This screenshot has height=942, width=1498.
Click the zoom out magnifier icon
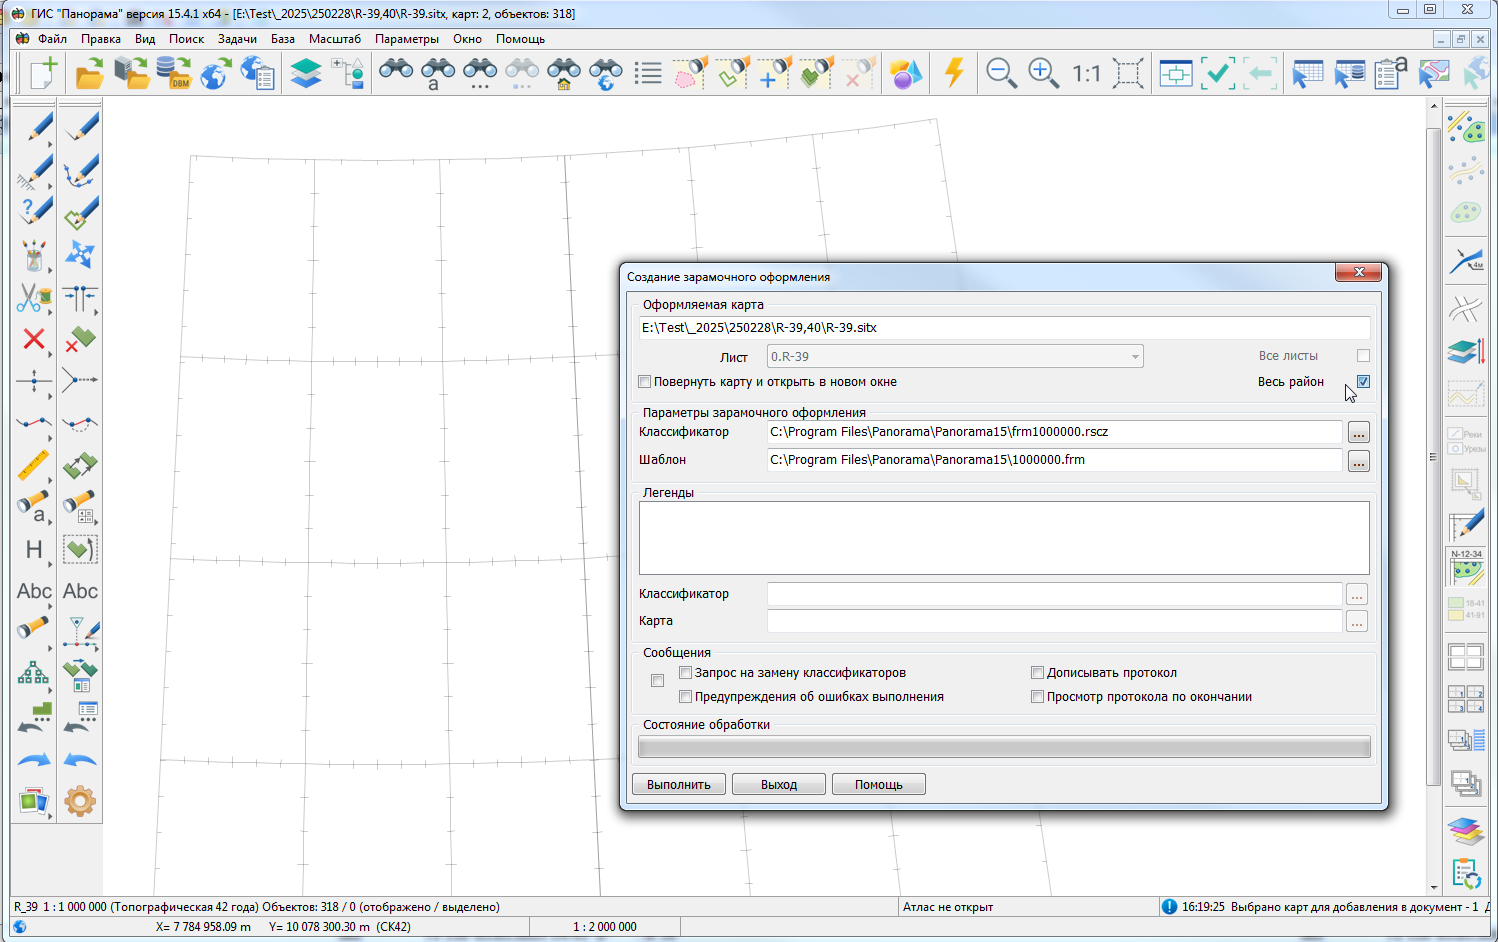click(1001, 73)
